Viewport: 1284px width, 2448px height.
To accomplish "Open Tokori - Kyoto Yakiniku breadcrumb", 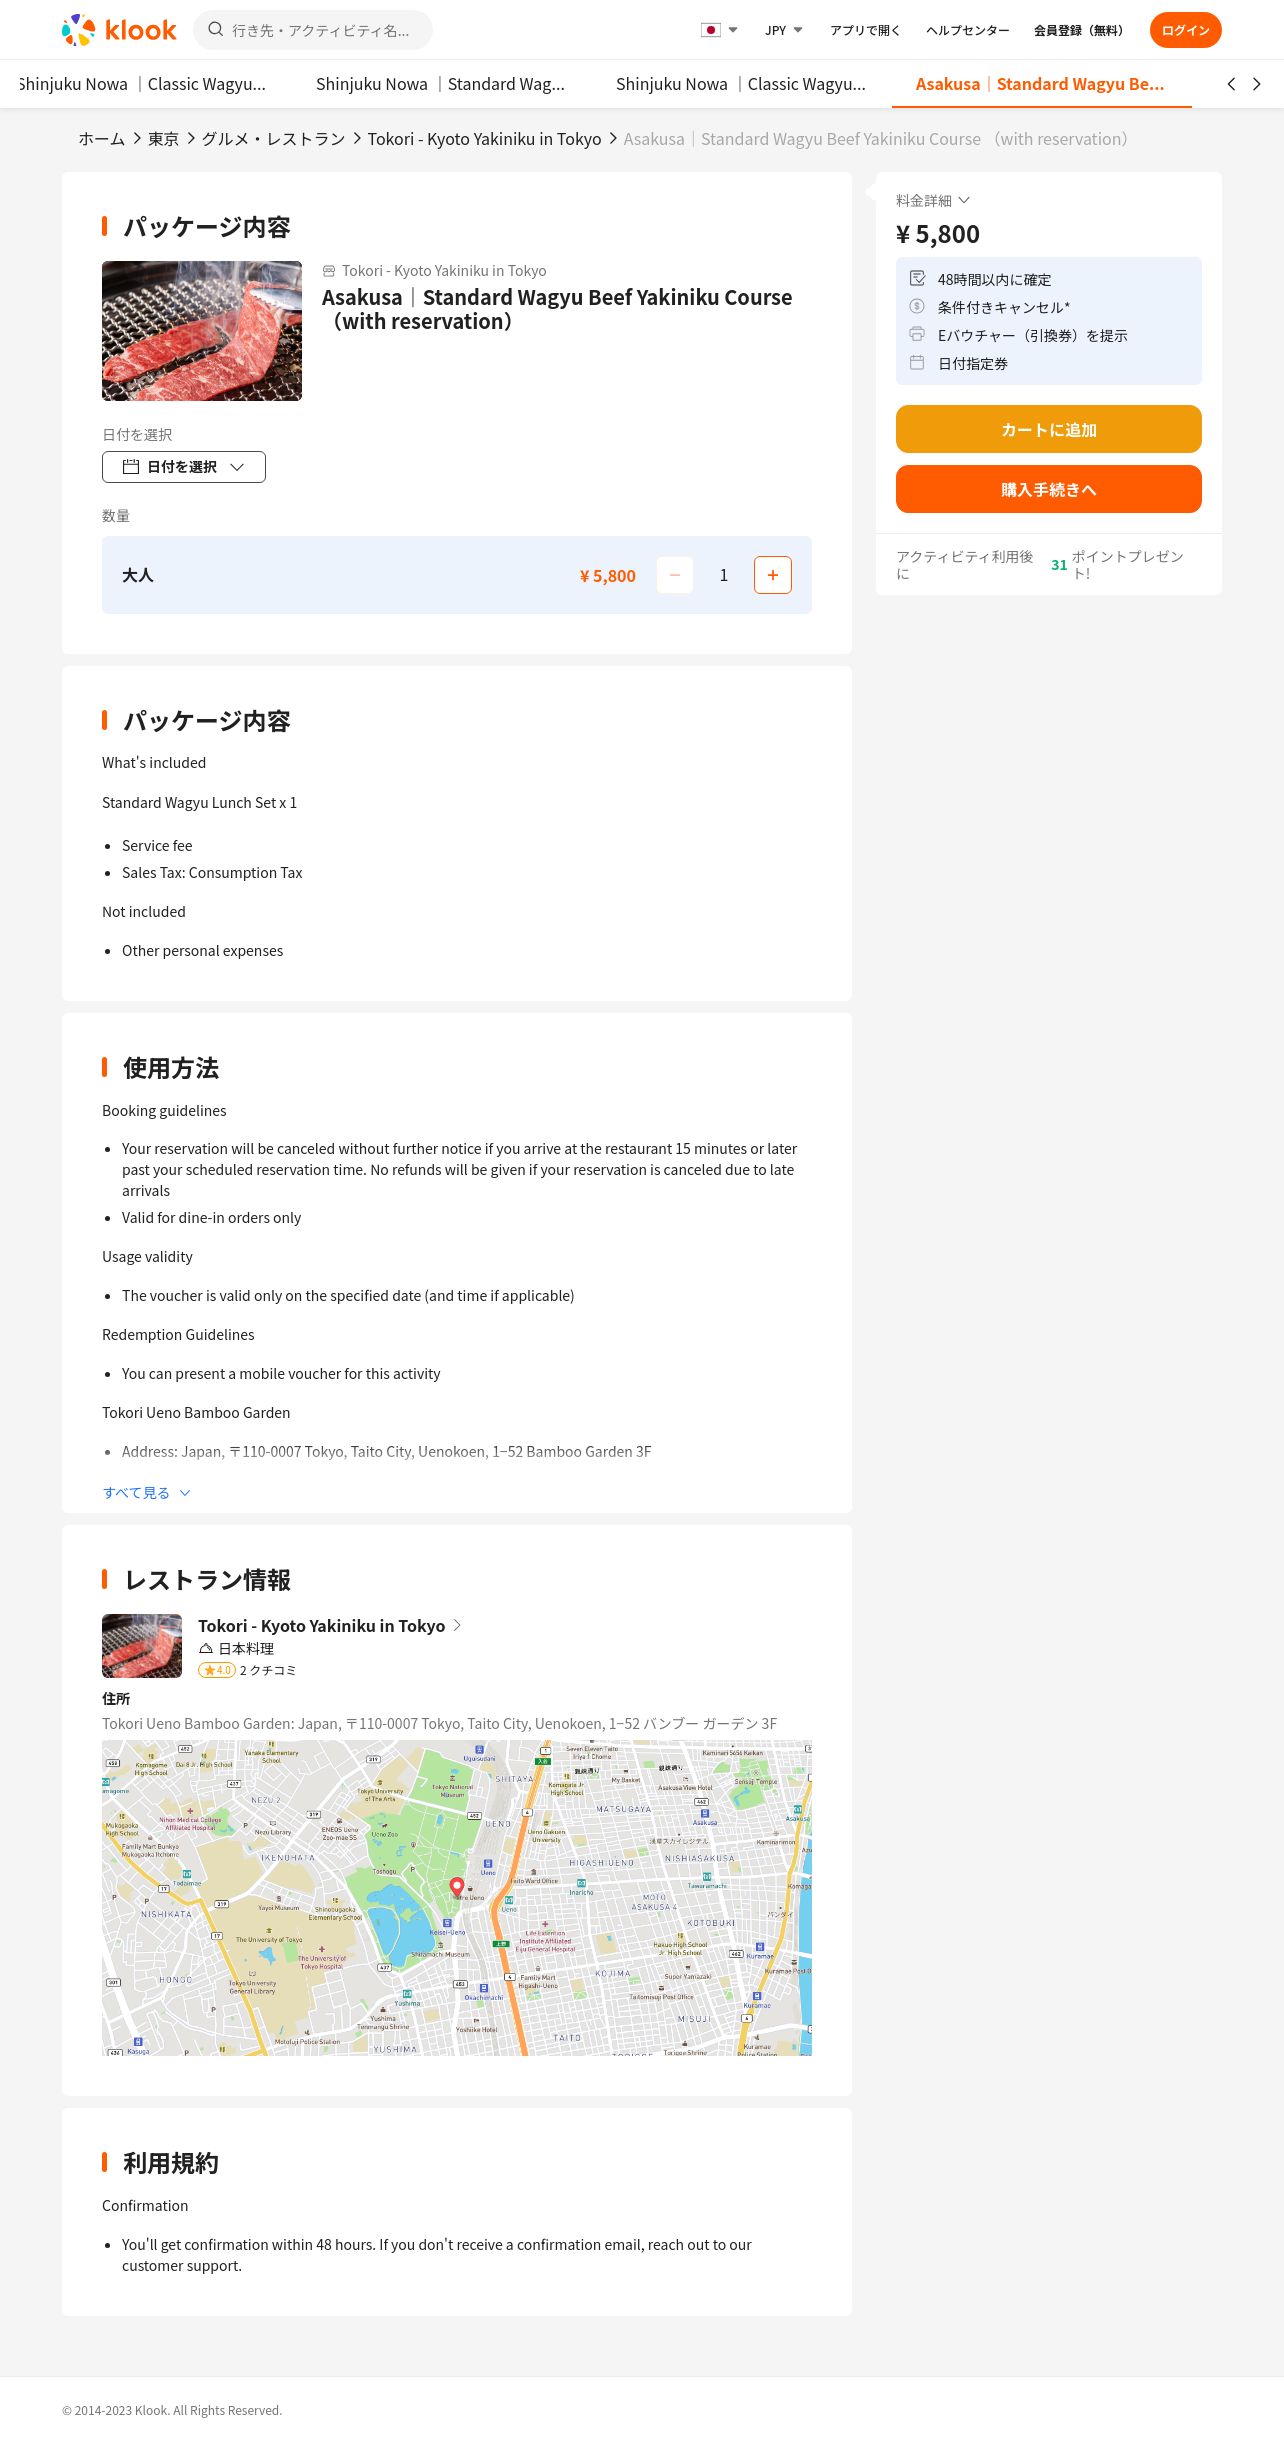I will [x=484, y=139].
